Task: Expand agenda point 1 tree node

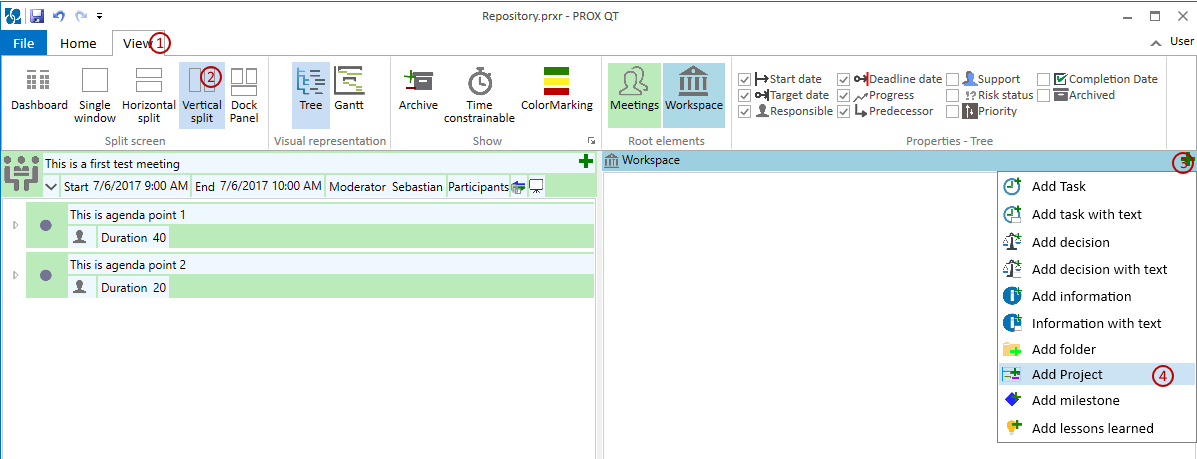Action: [15, 225]
